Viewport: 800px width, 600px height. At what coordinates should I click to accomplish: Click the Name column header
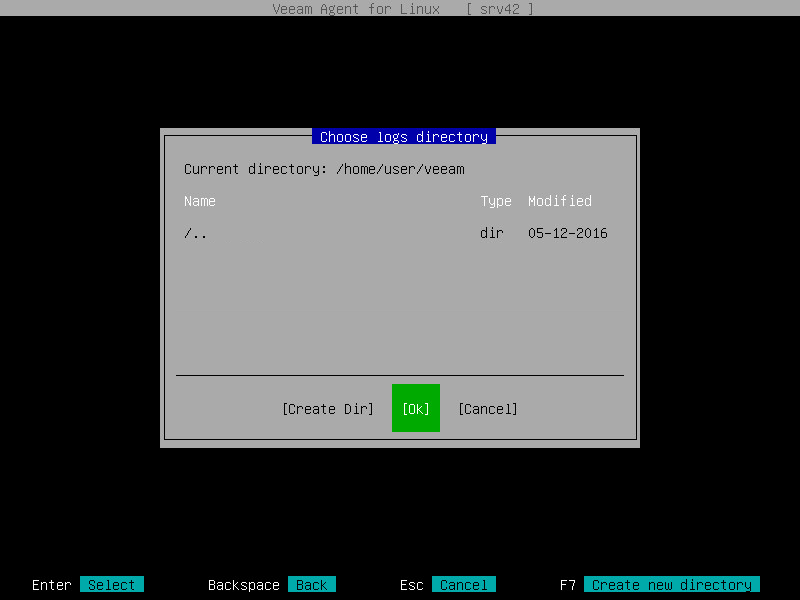pyautogui.click(x=199, y=201)
